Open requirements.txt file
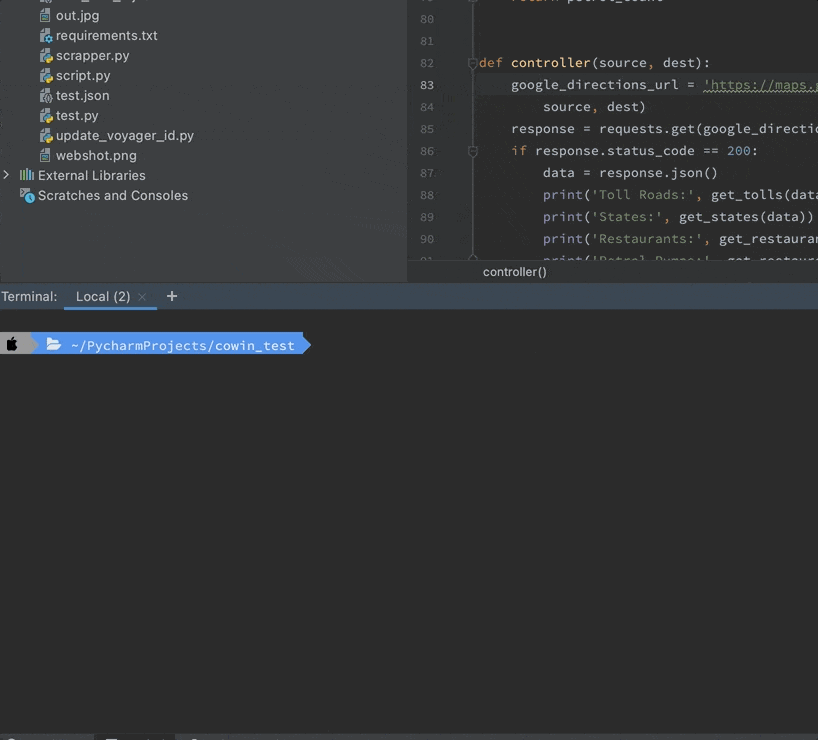Screen dimensions: 818x740 [x=106, y=35]
